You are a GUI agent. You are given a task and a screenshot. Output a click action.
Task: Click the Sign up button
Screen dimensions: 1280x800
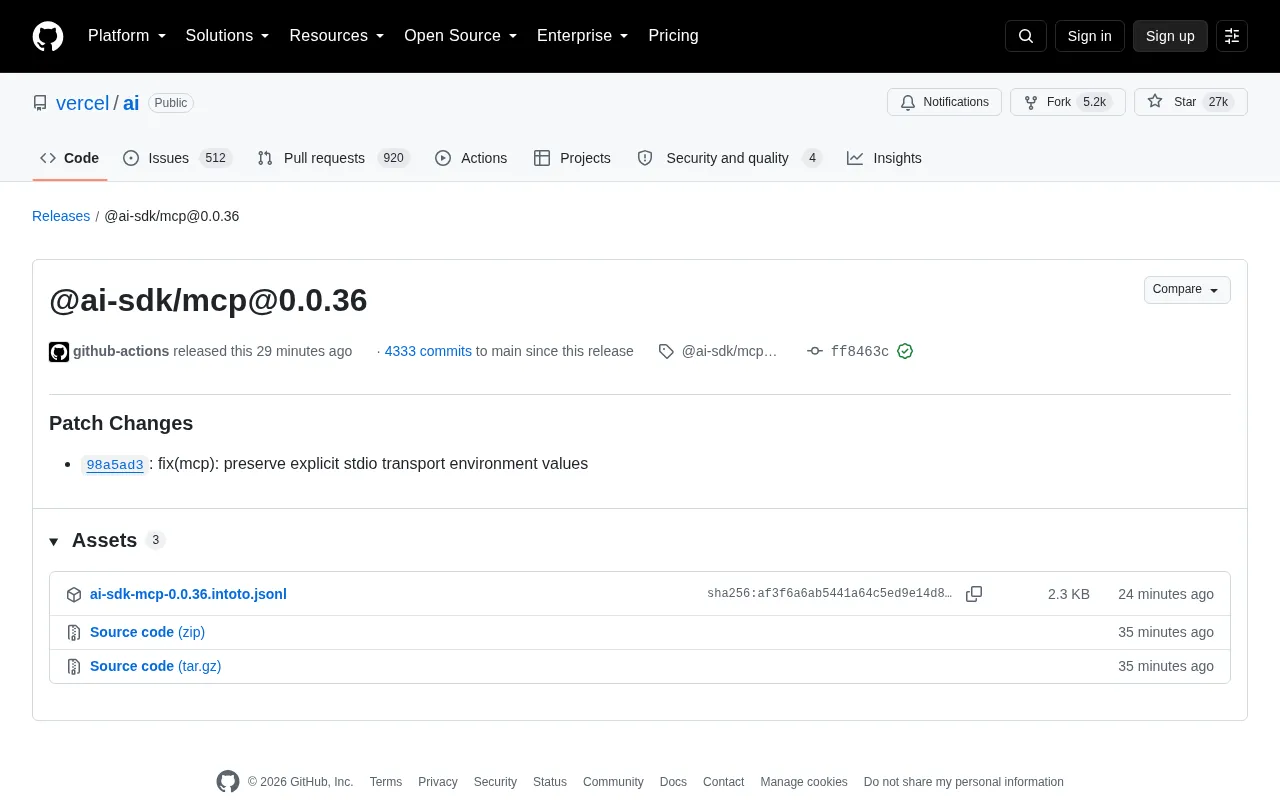tap(1170, 36)
